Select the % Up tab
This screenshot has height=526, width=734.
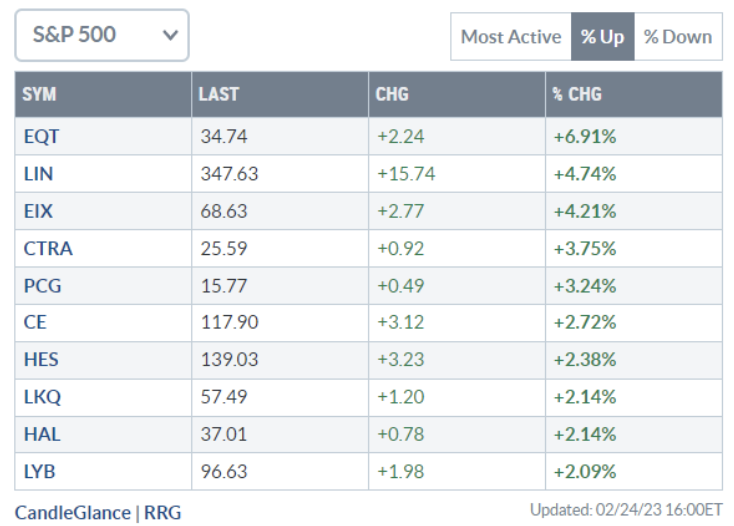(602, 37)
